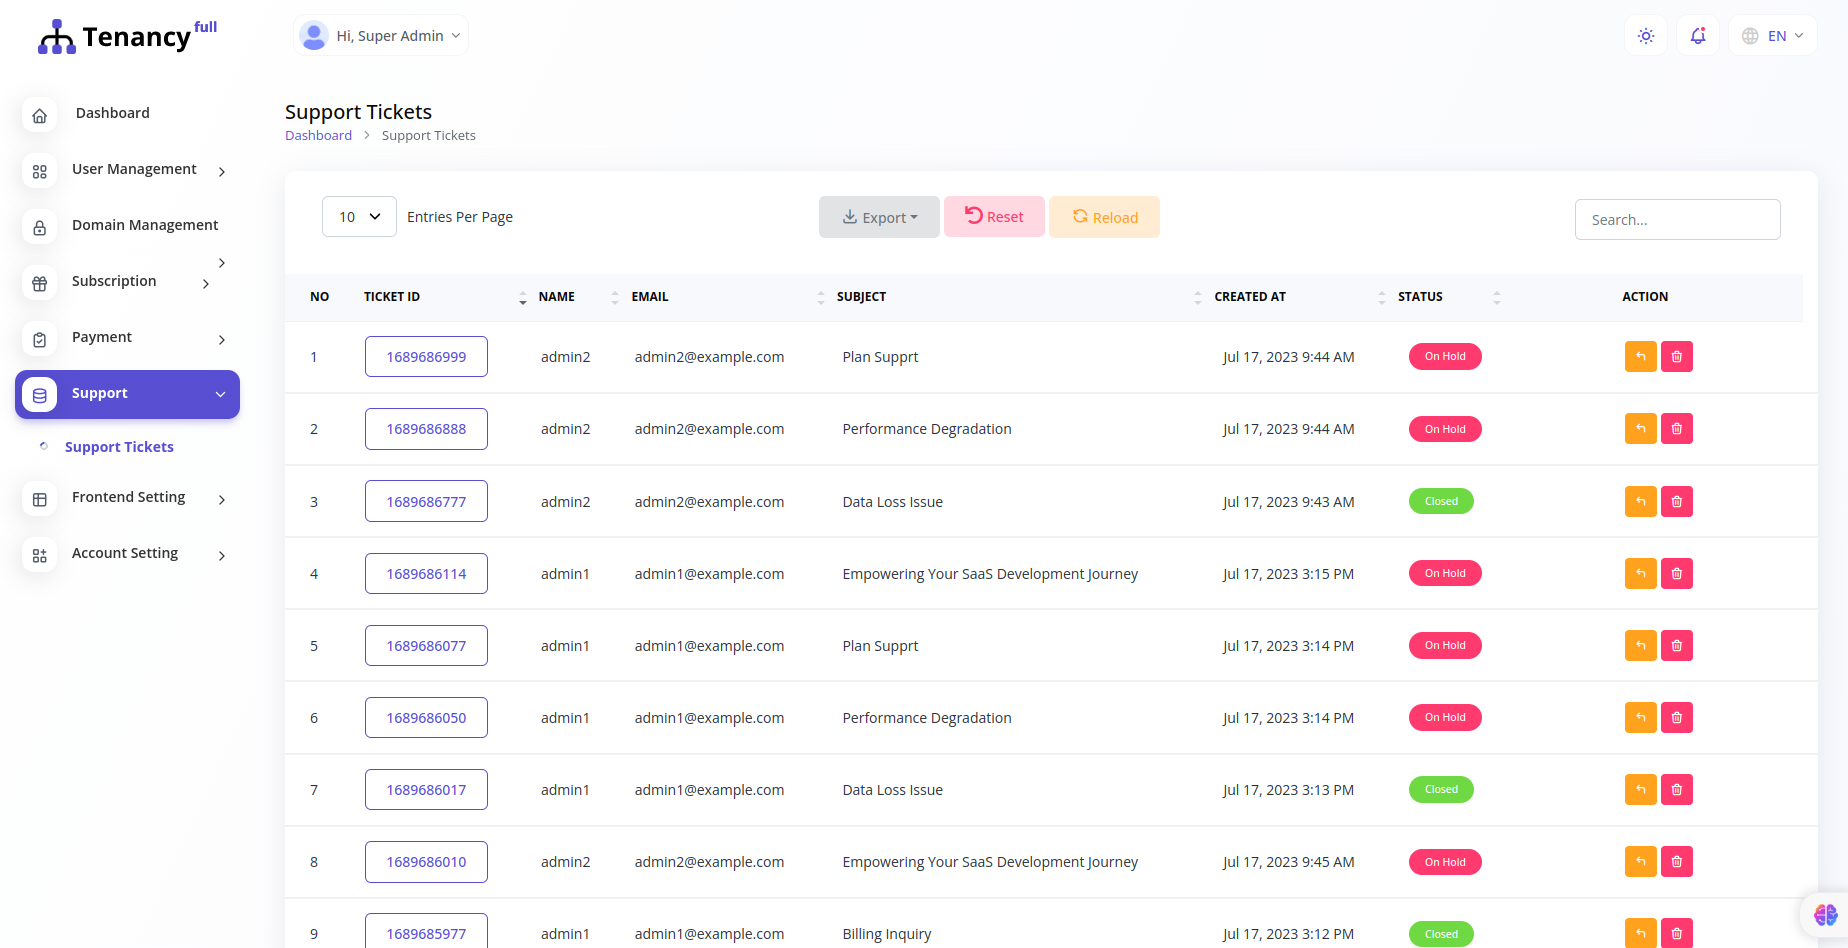This screenshot has height=948, width=1848.
Task: Delete ticket 1689686114 with the trash icon
Action: pyautogui.click(x=1676, y=574)
